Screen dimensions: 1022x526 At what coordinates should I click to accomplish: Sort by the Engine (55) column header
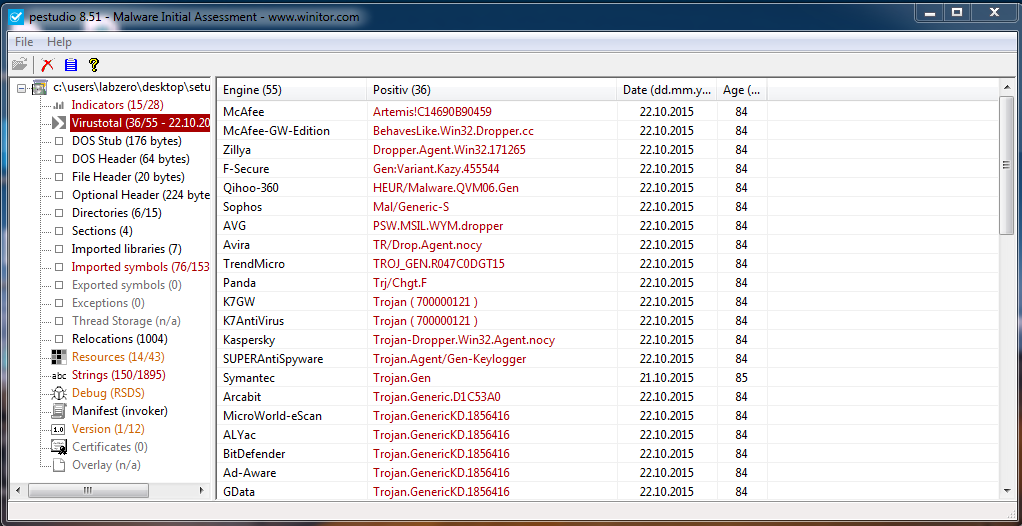tap(292, 90)
